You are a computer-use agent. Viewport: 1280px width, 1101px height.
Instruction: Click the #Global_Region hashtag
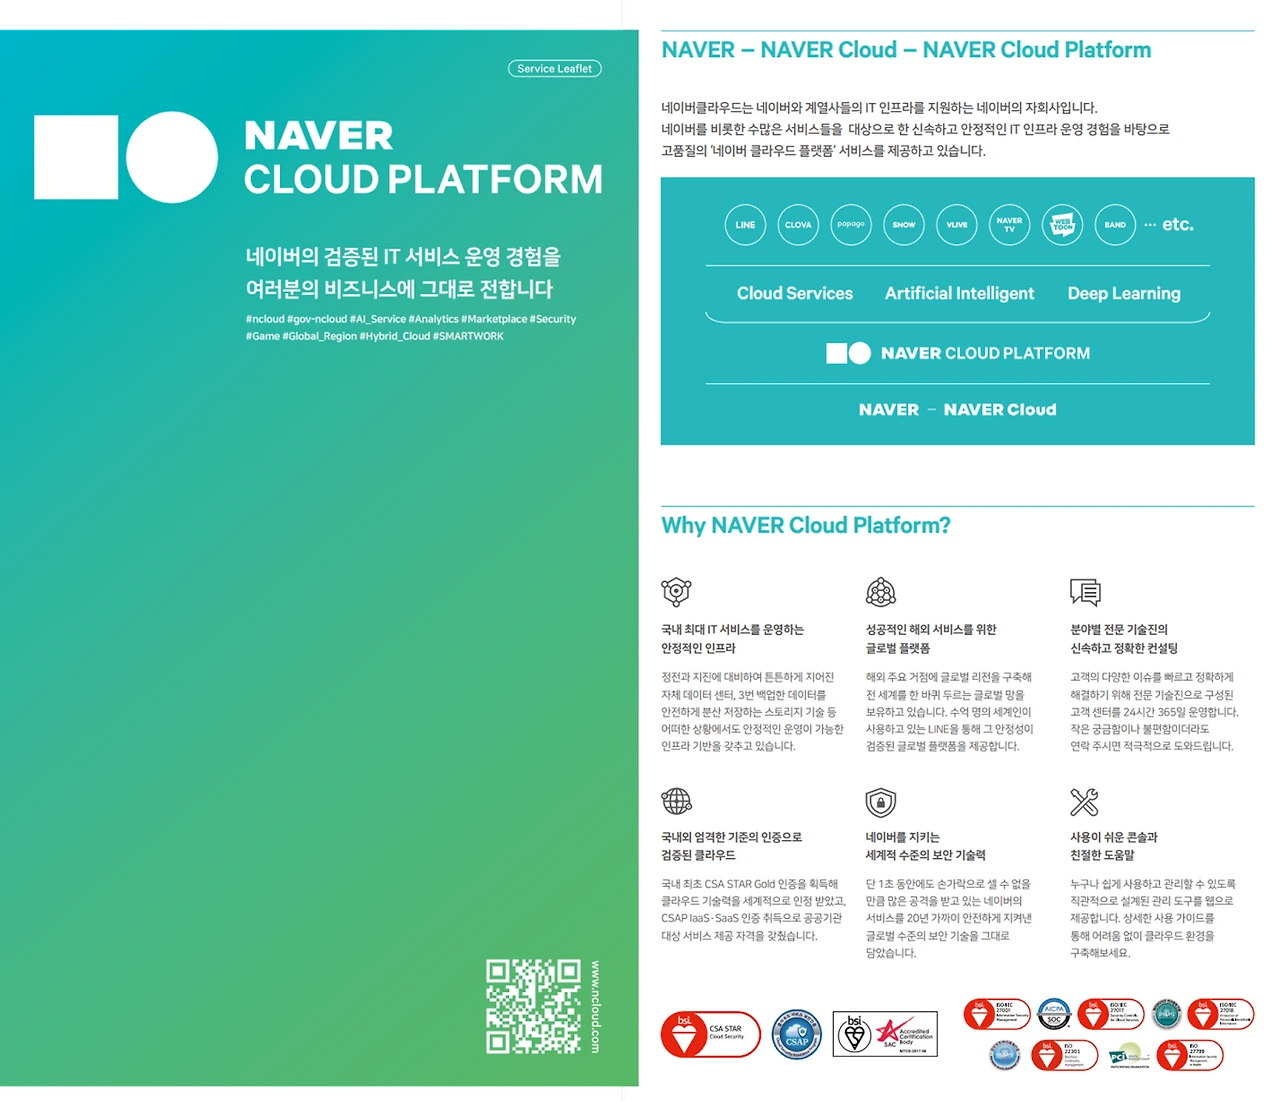(320, 336)
